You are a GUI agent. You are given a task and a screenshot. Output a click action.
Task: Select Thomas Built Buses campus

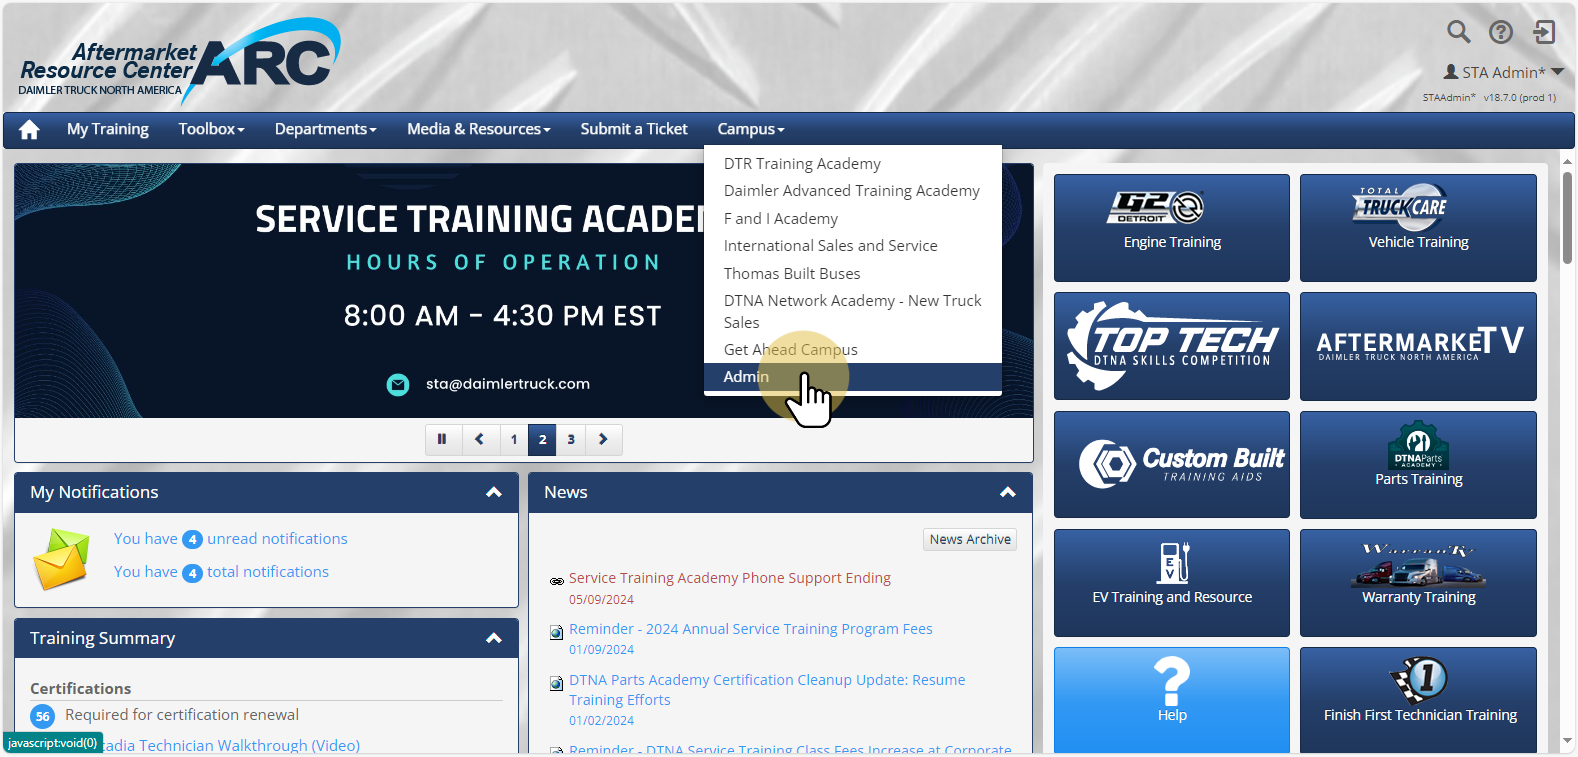pos(853,274)
